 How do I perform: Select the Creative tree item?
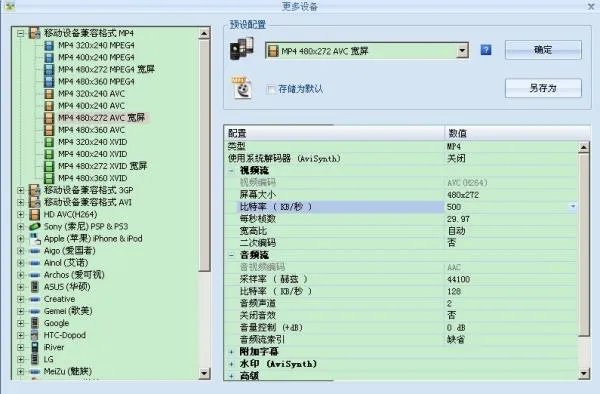[x=59, y=299]
